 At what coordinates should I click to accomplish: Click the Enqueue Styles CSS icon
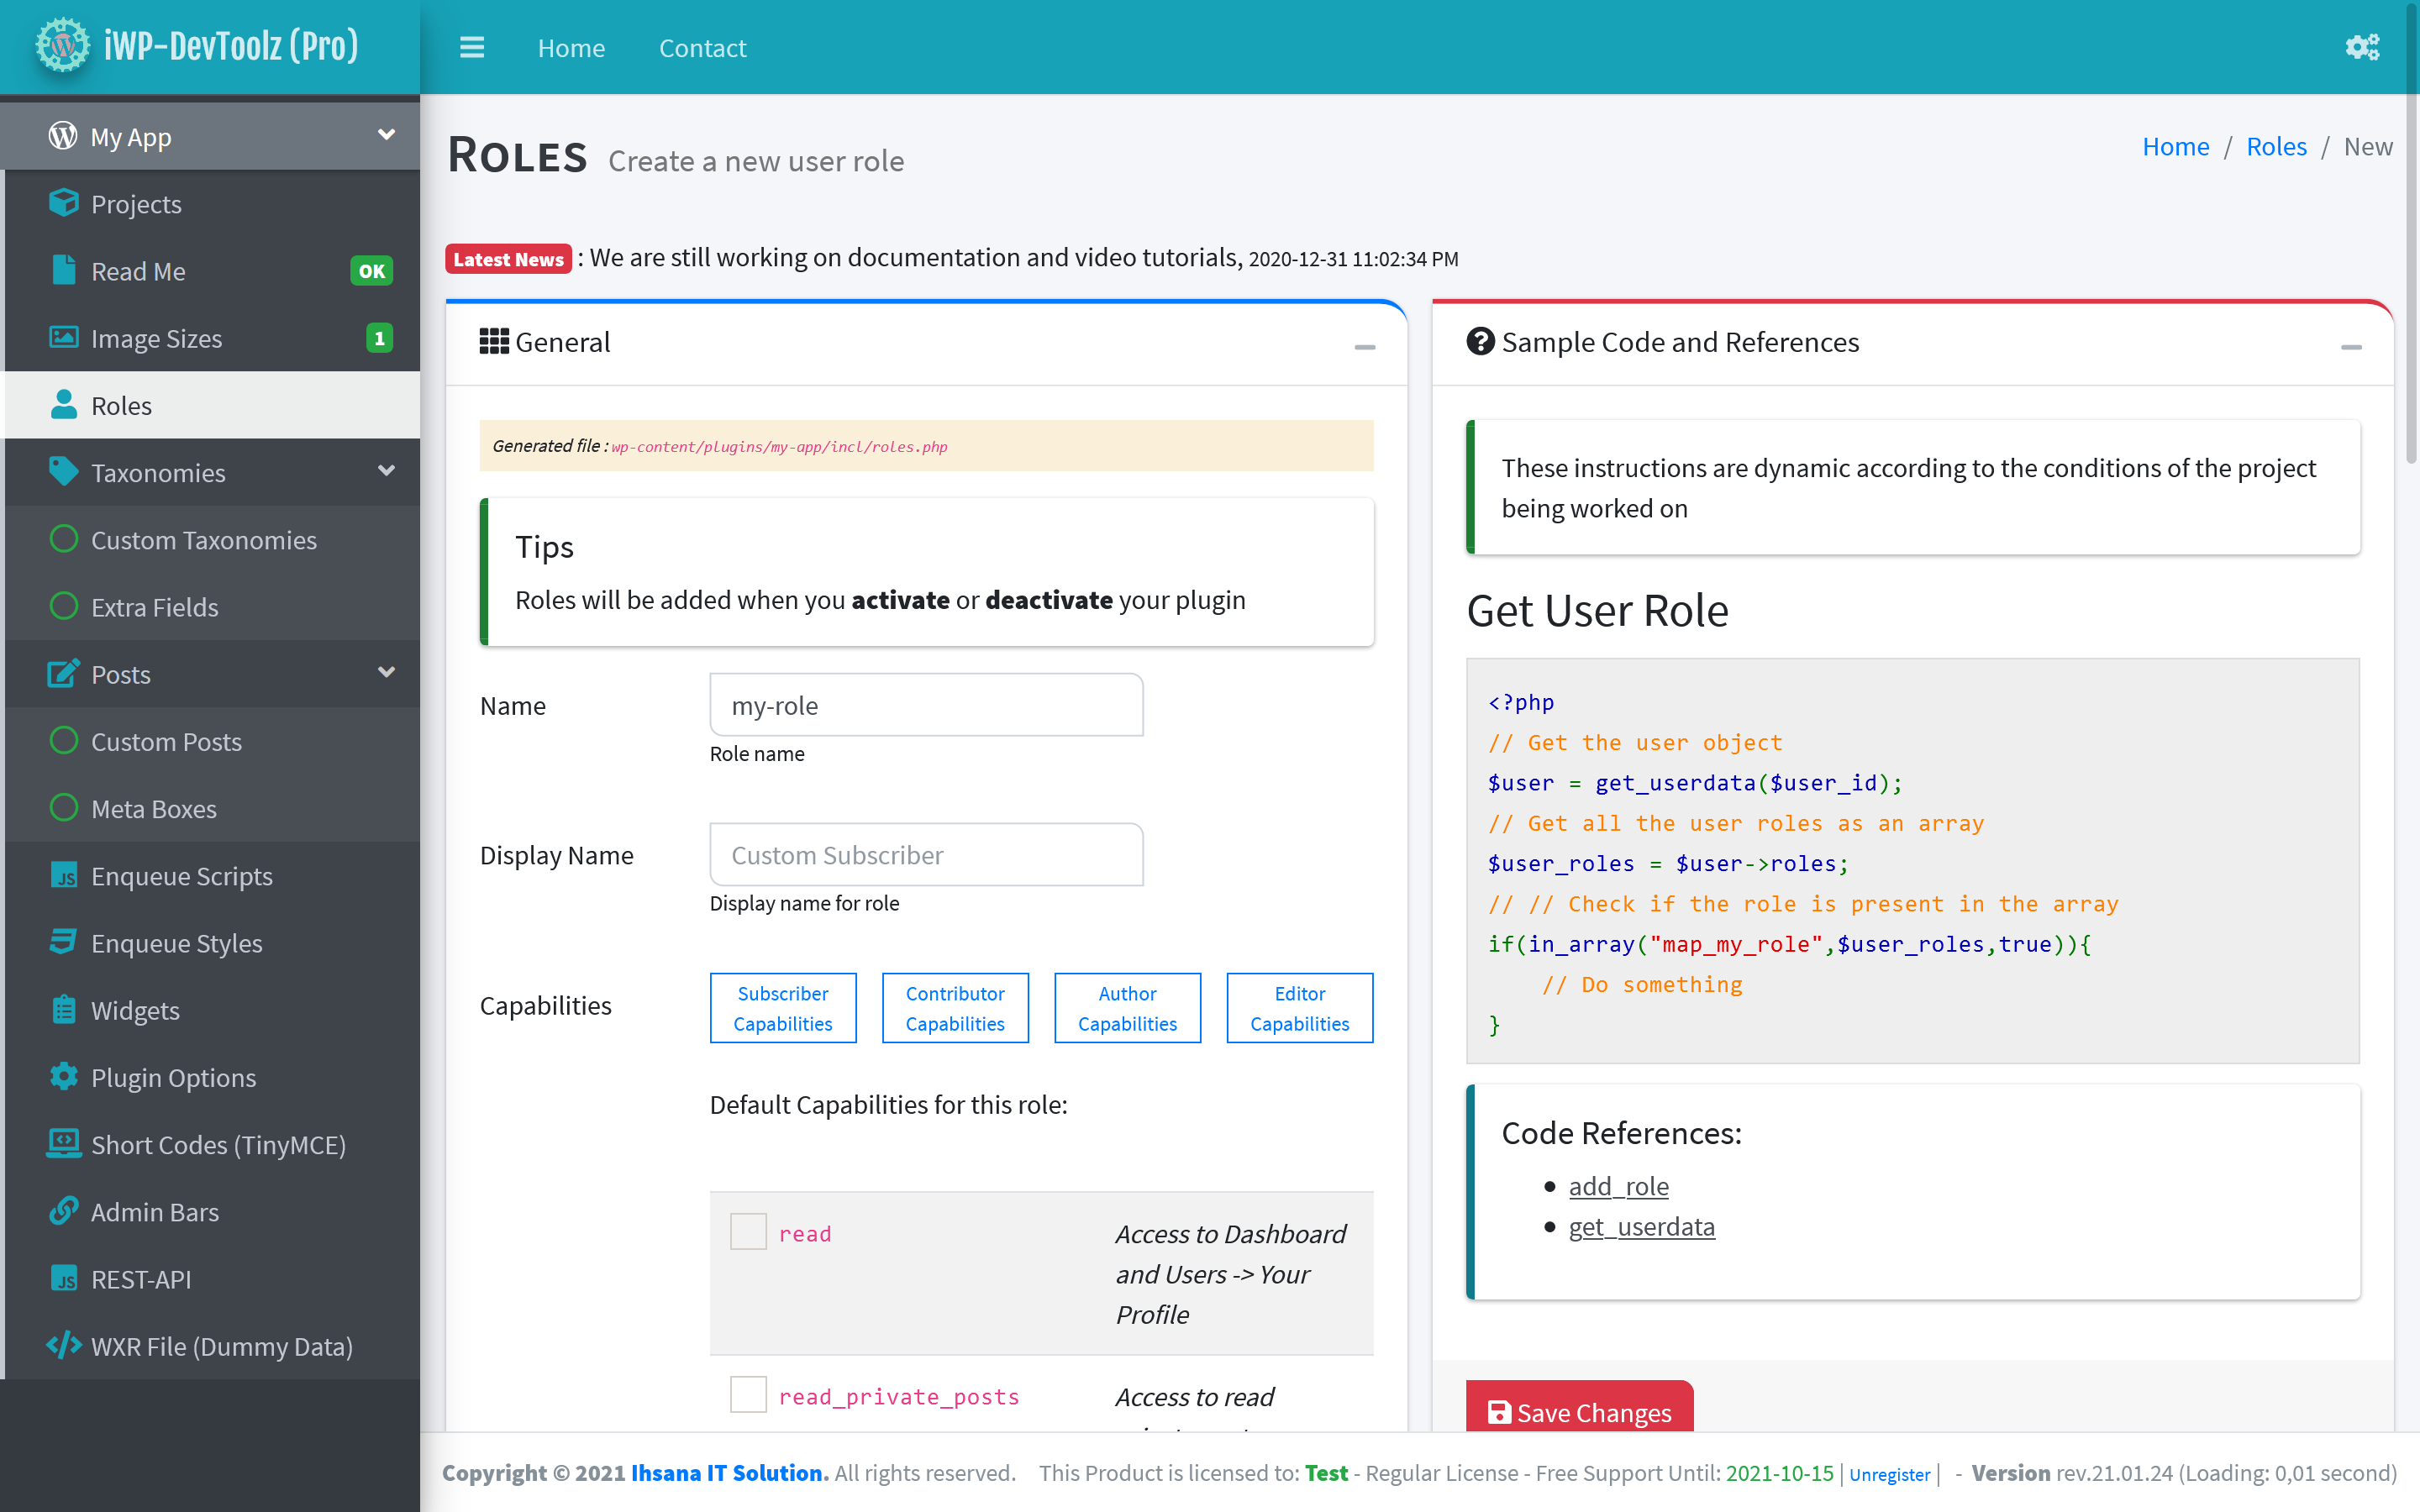click(x=63, y=942)
